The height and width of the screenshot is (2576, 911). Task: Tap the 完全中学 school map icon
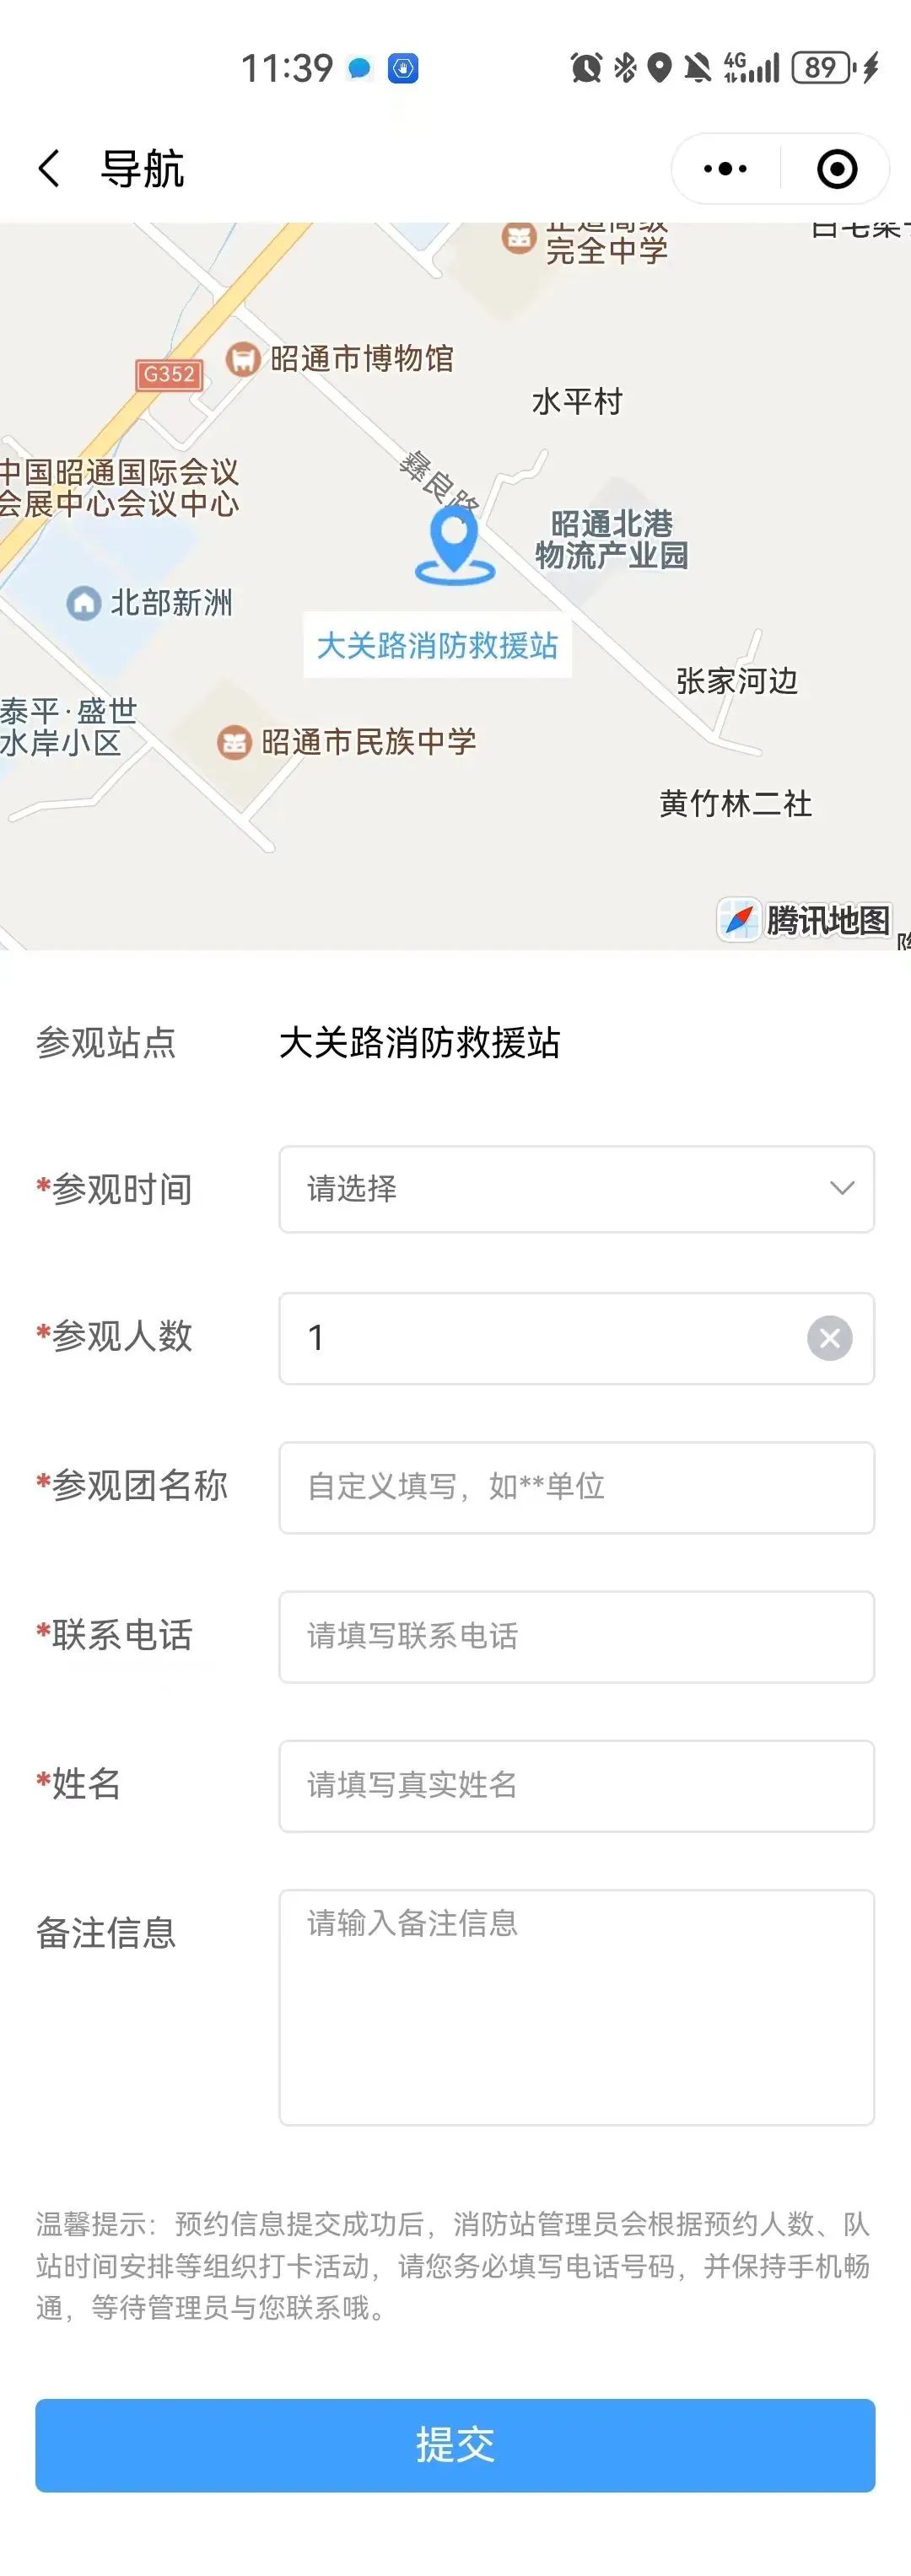coord(518,238)
